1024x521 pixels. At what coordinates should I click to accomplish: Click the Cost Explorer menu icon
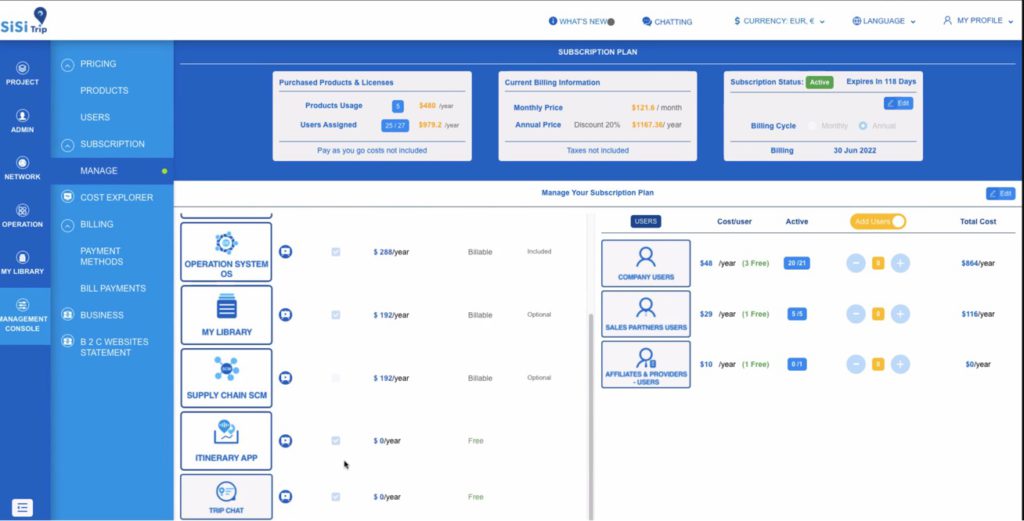tap(67, 197)
